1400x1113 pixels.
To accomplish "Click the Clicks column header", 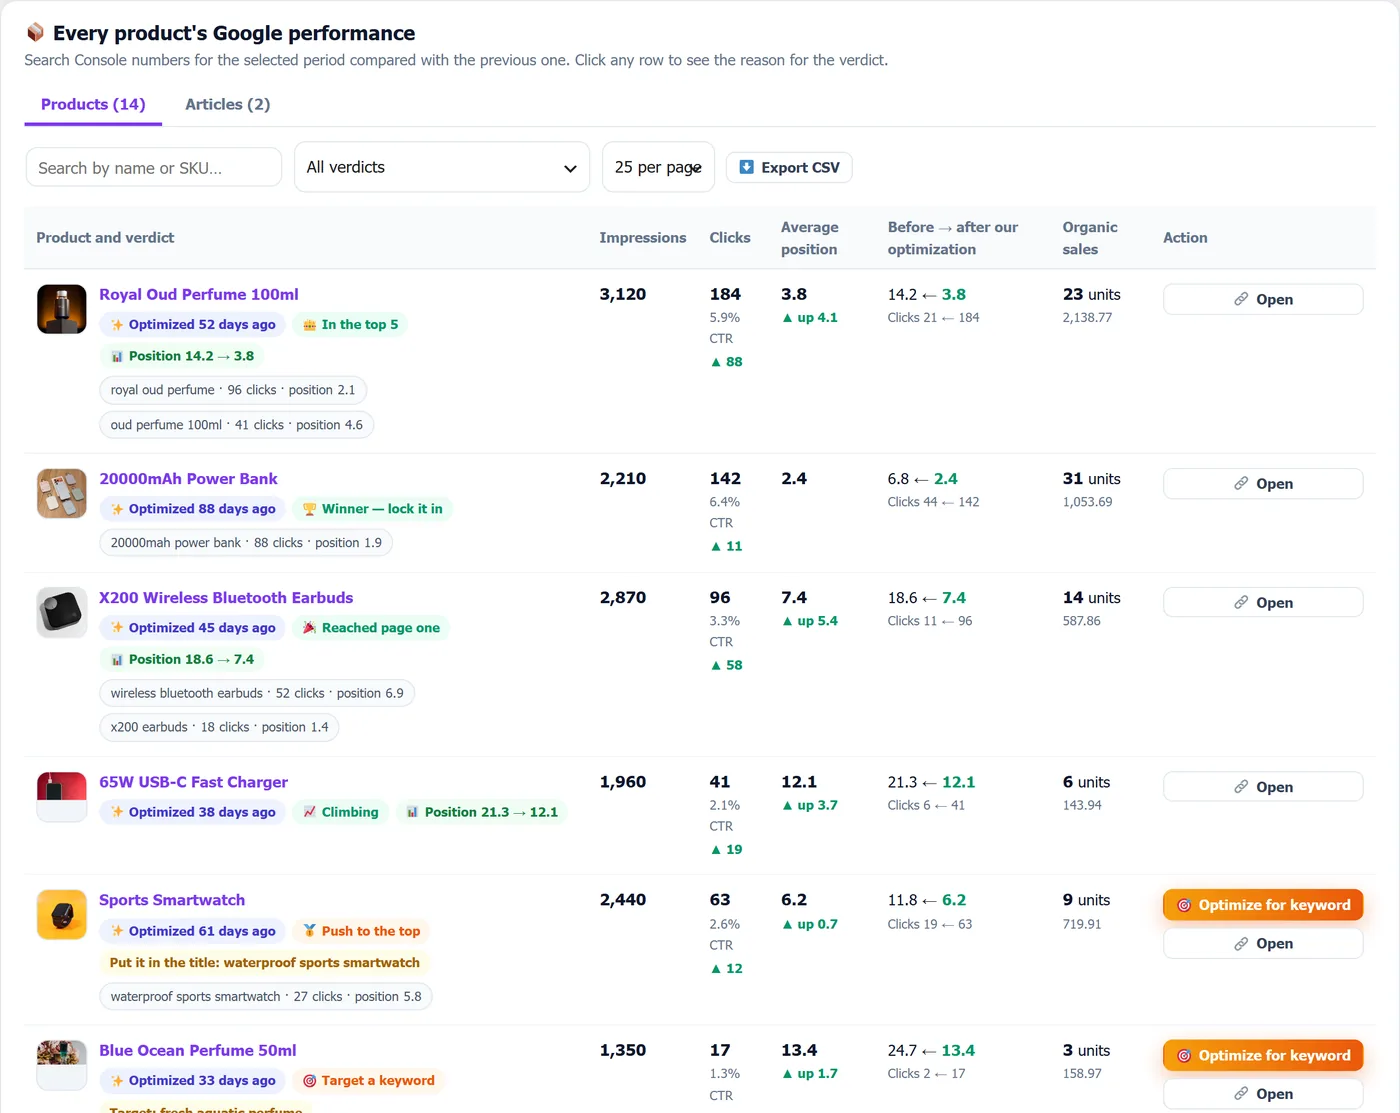I will coord(730,238).
